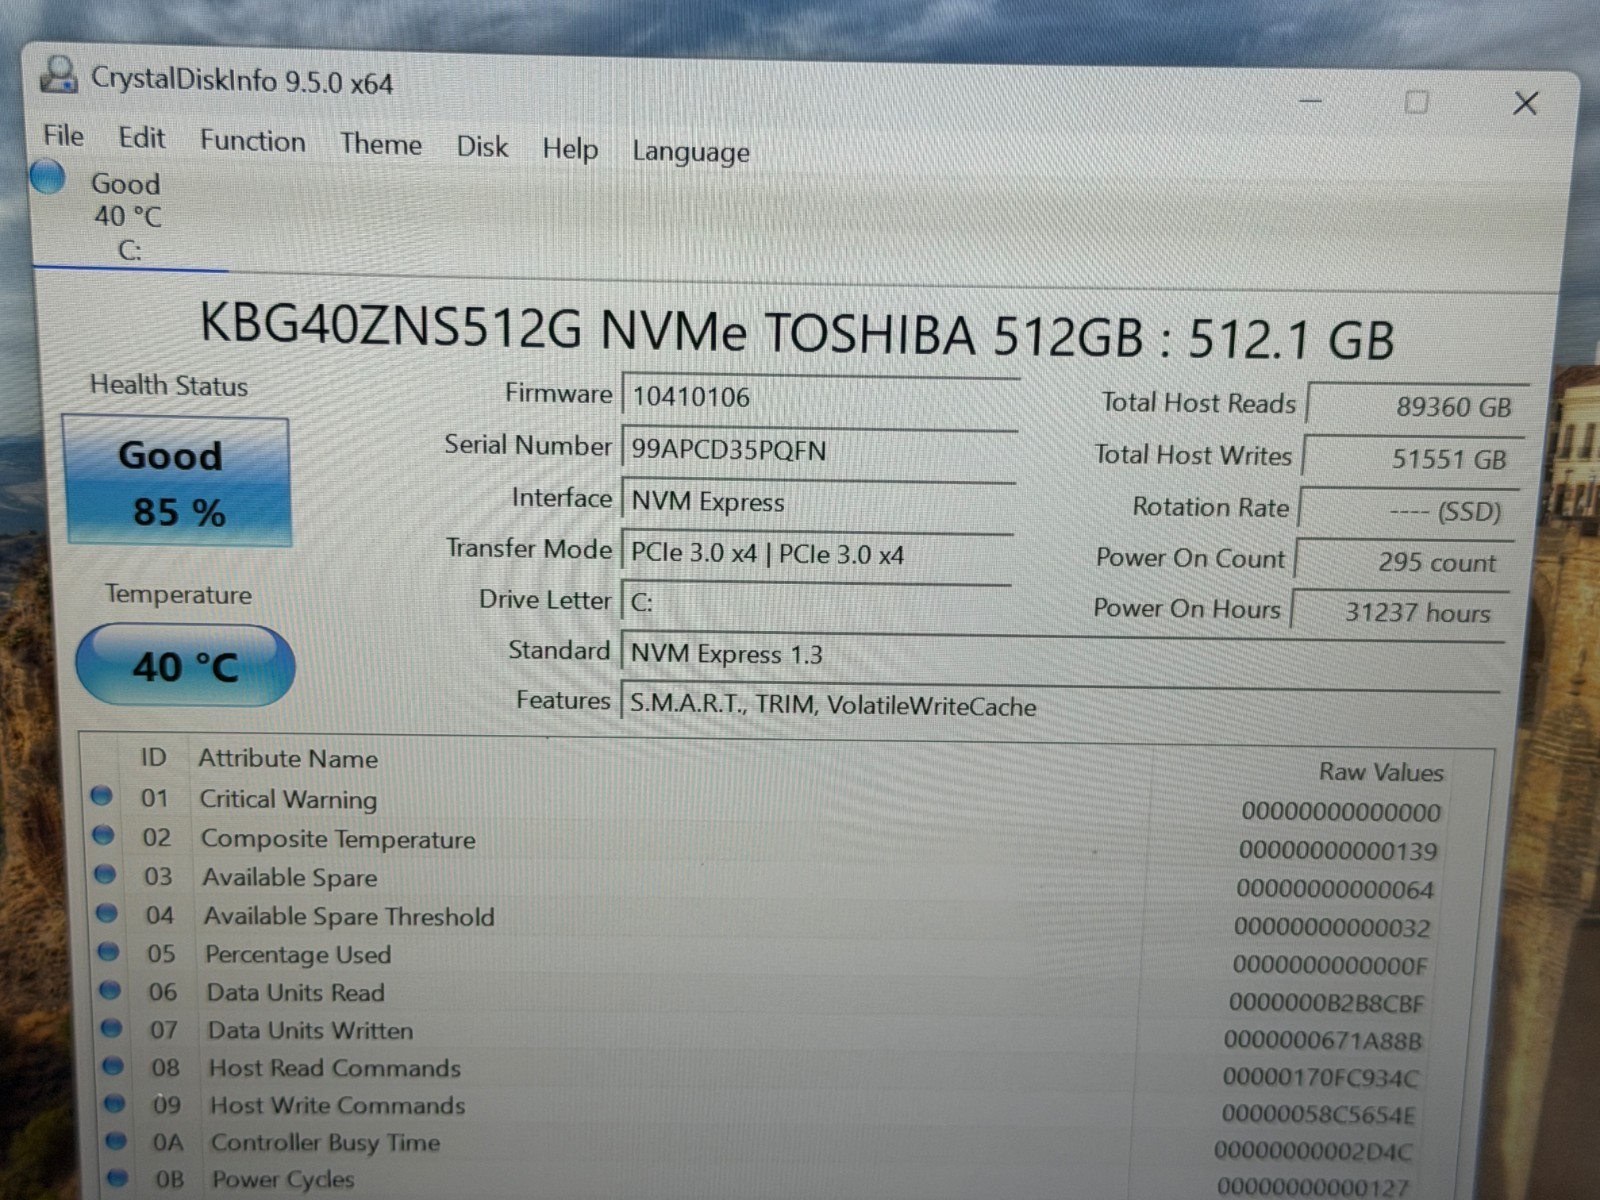Click the Transfer Mode field PCIe 3.0 x4
Image resolution: width=1600 pixels, height=1200 pixels.
pyautogui.click(x=817, y=554)
